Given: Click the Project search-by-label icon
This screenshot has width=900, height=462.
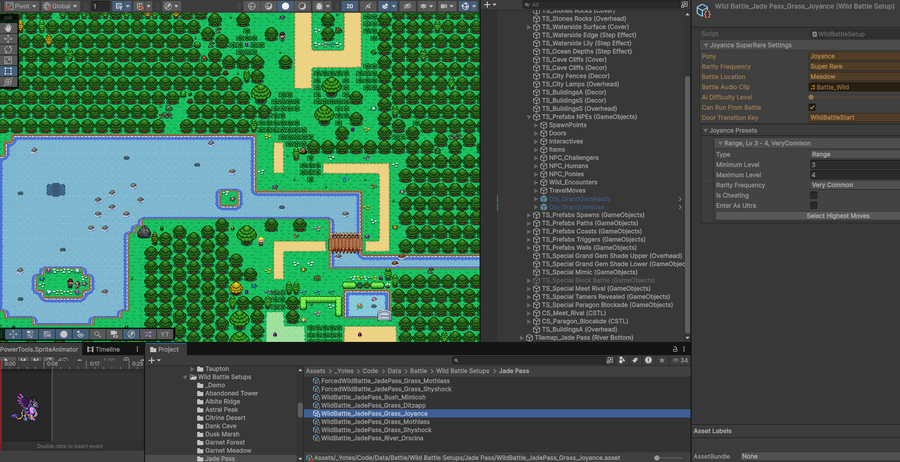Looking at the screenshot, I should point(635,360).
